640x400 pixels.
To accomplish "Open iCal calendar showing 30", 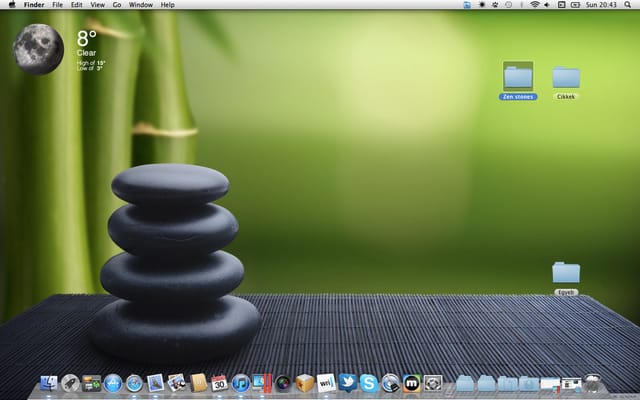I will pos(220,384).
